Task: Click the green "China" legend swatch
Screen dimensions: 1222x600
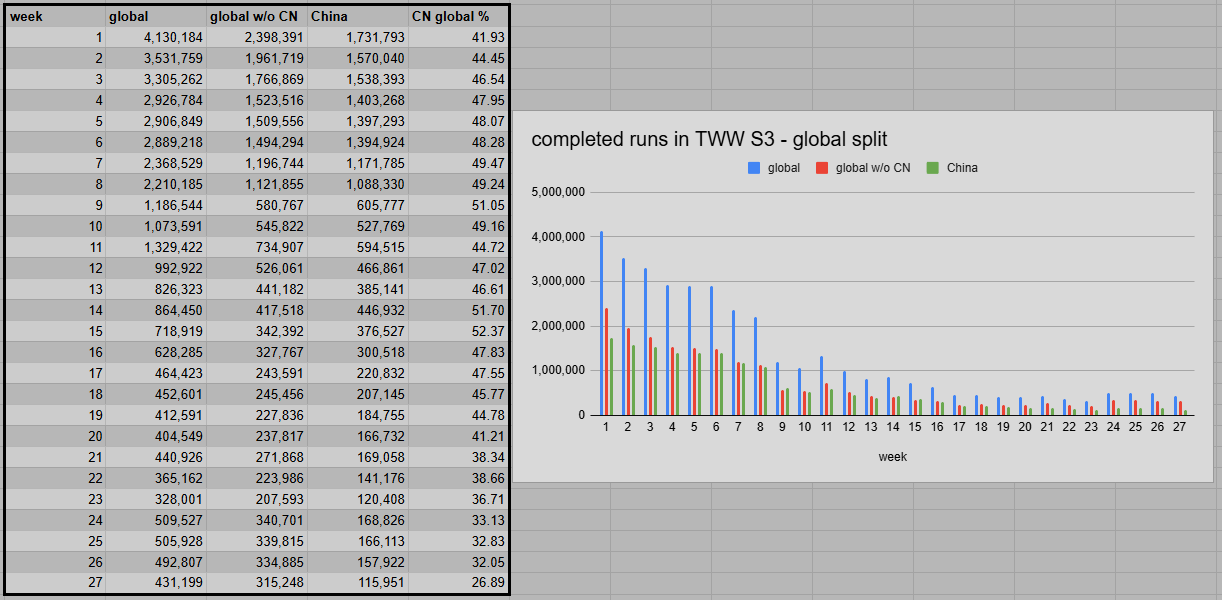Action: (931, 167)
